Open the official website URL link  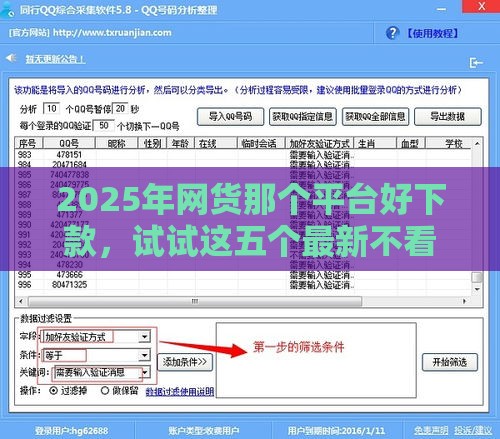click(x=112, y=33)
